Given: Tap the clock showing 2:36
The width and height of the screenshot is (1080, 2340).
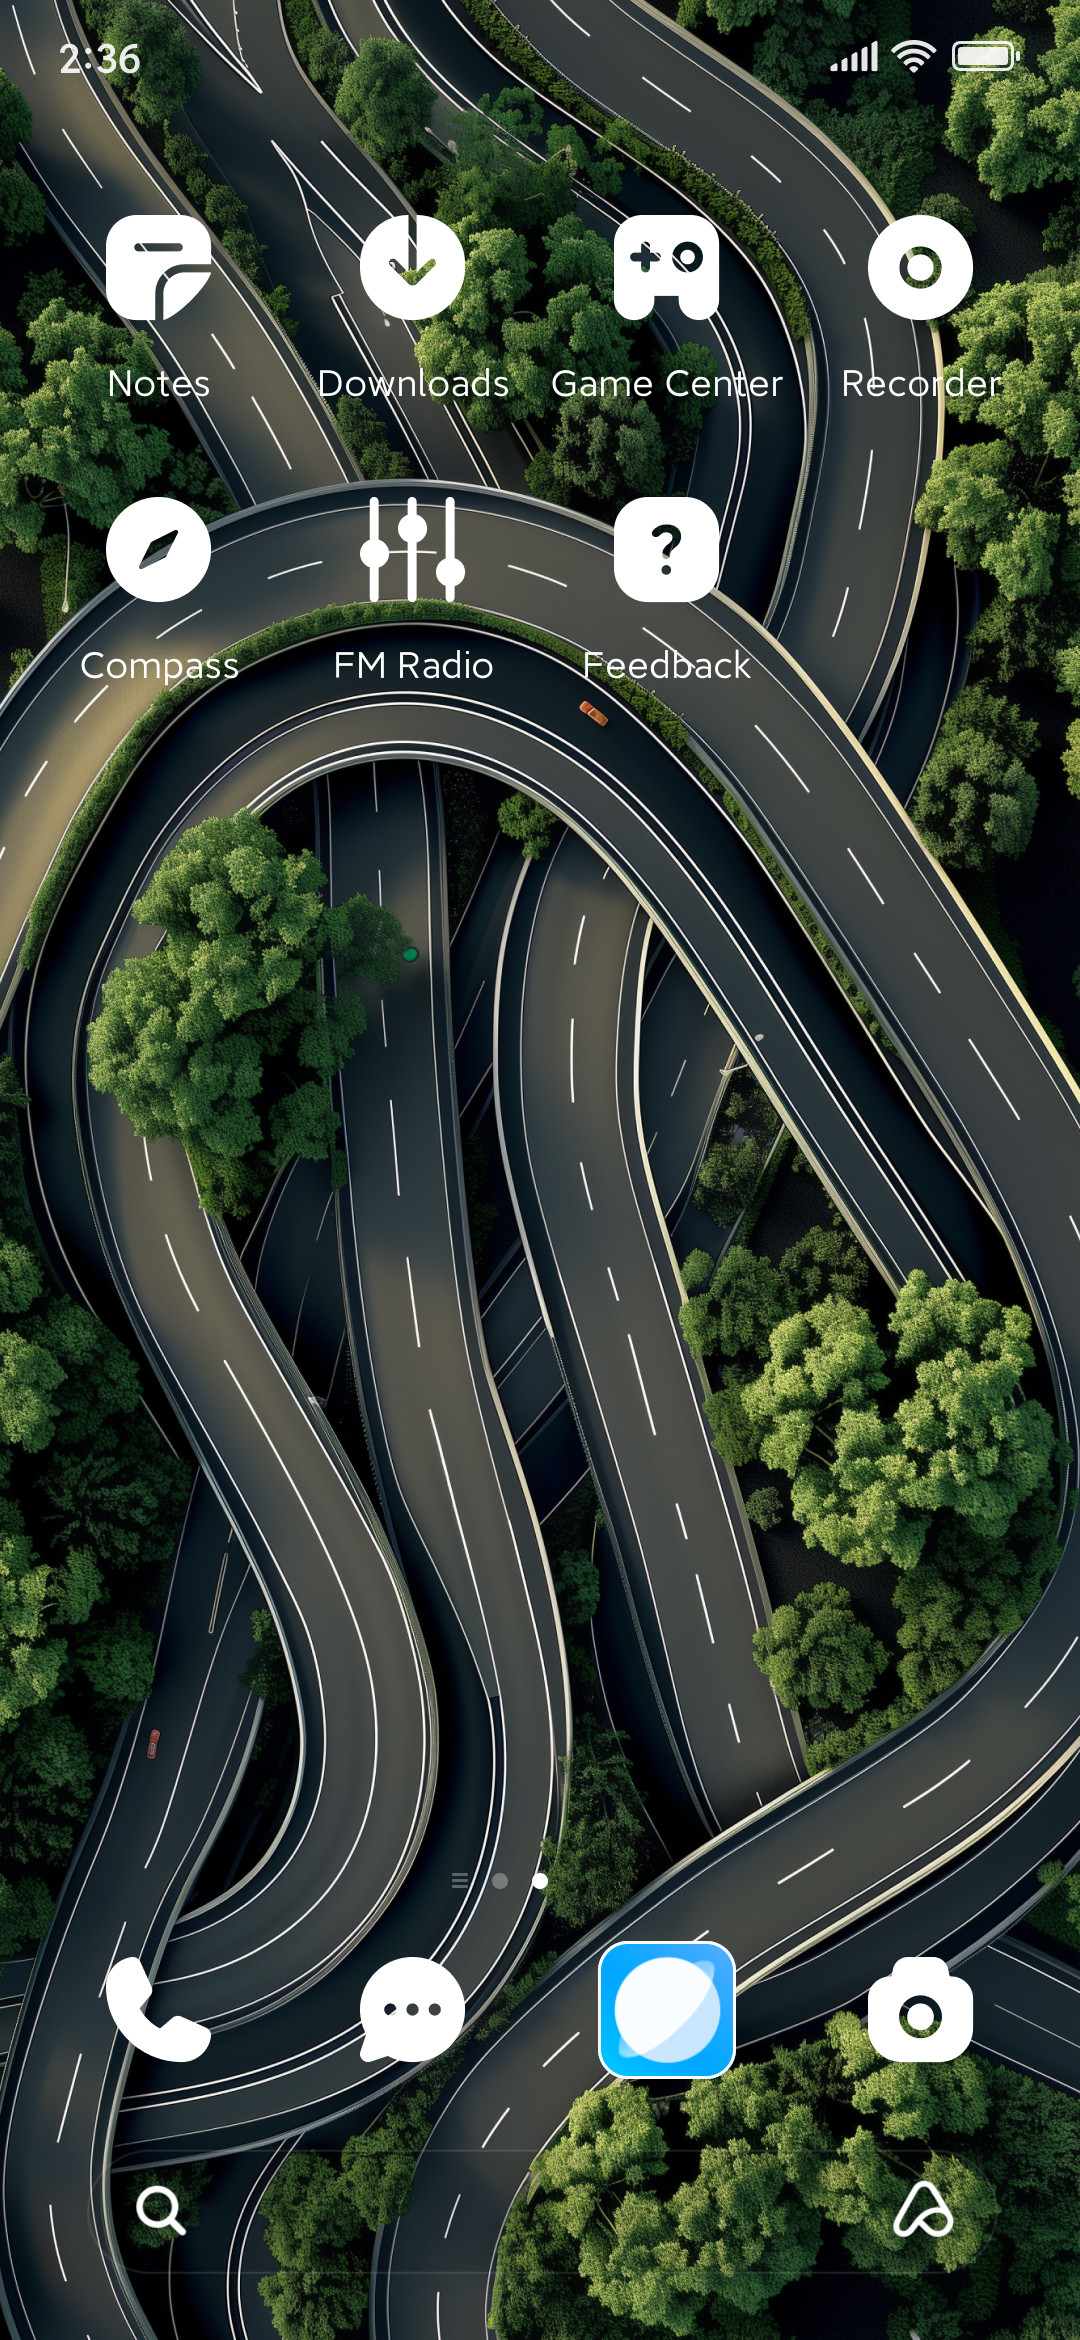Looking at the screenshot, I should click(x=100, y=59).
